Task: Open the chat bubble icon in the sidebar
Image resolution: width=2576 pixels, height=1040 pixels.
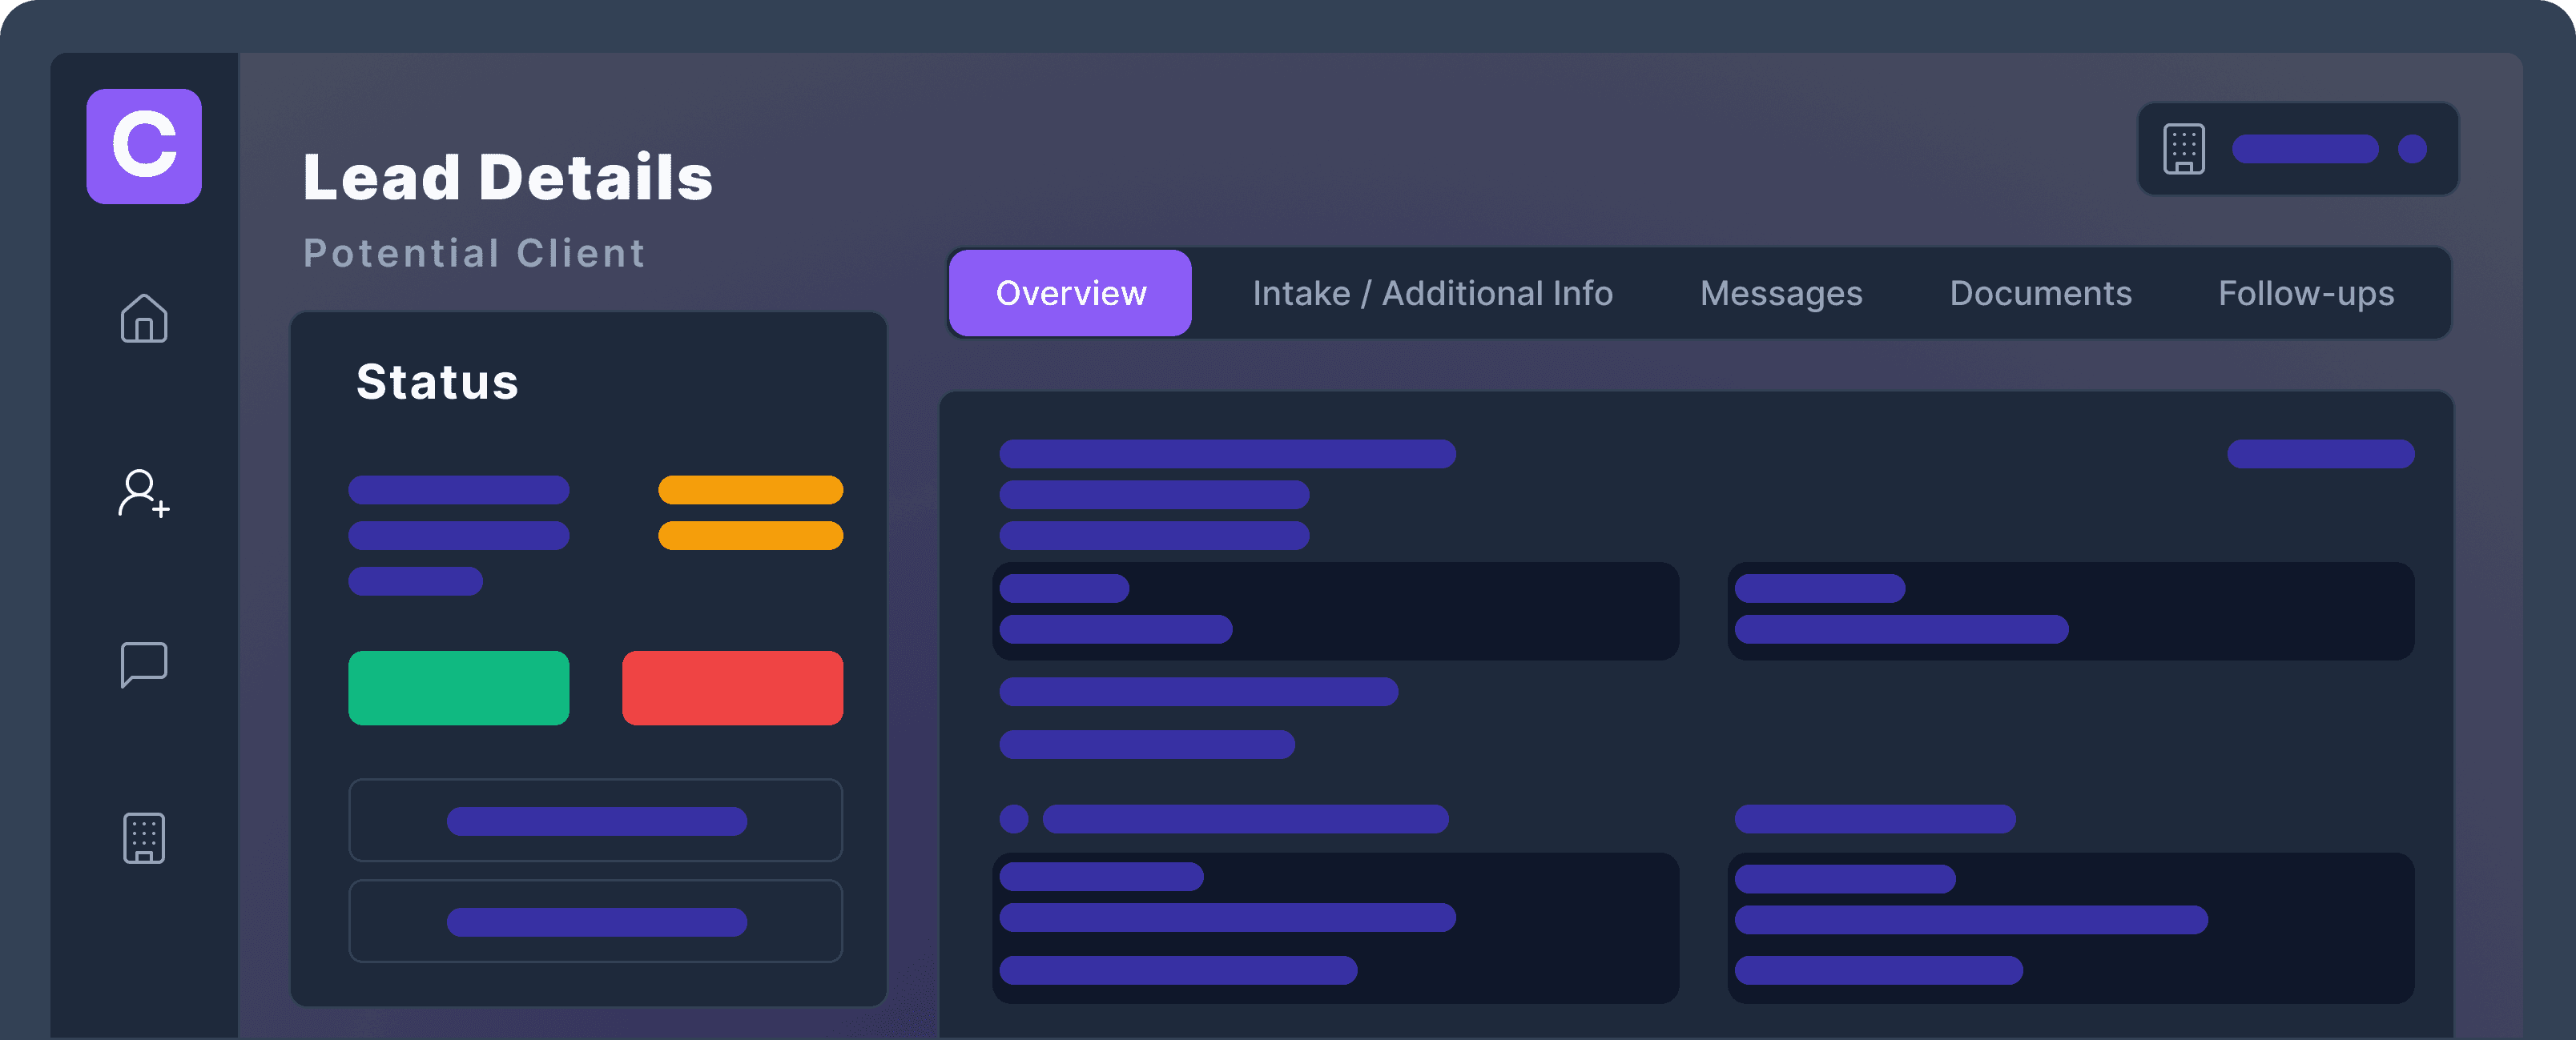Action: pyautogui.click(x=143, y=665)
